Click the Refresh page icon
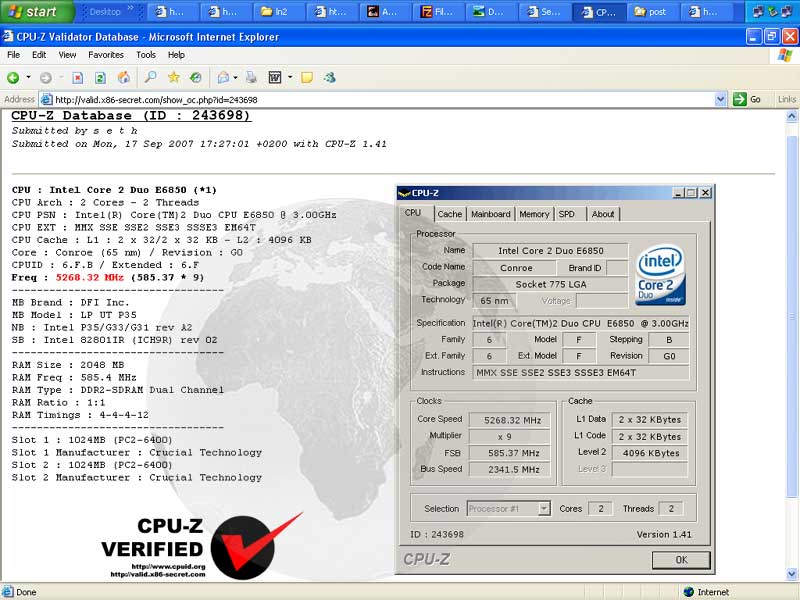 tap(101, 78)
